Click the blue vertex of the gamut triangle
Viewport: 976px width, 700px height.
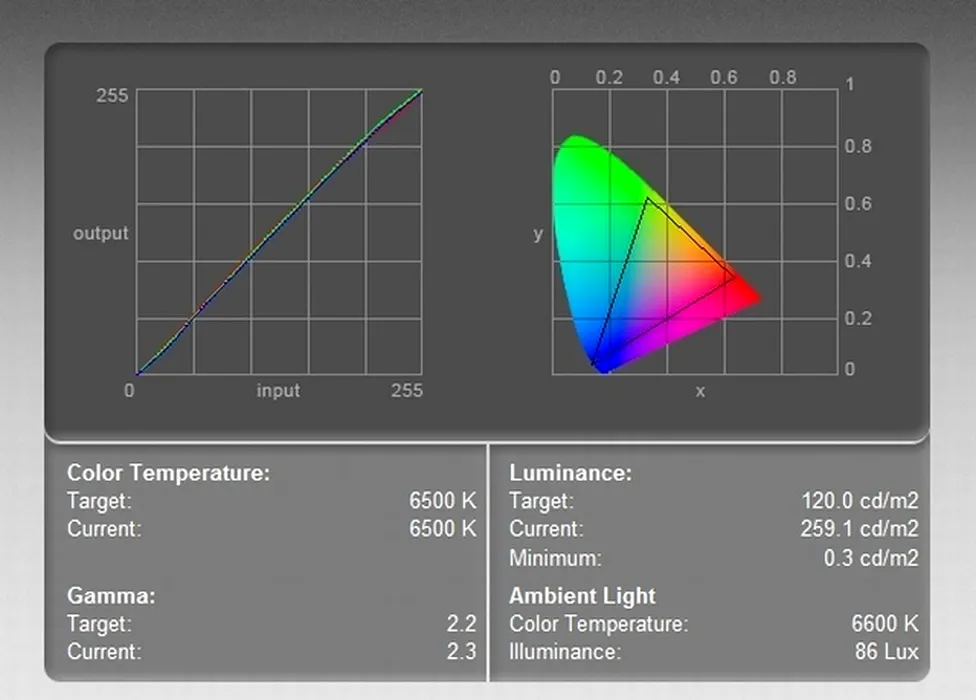(x=593, y=363)
